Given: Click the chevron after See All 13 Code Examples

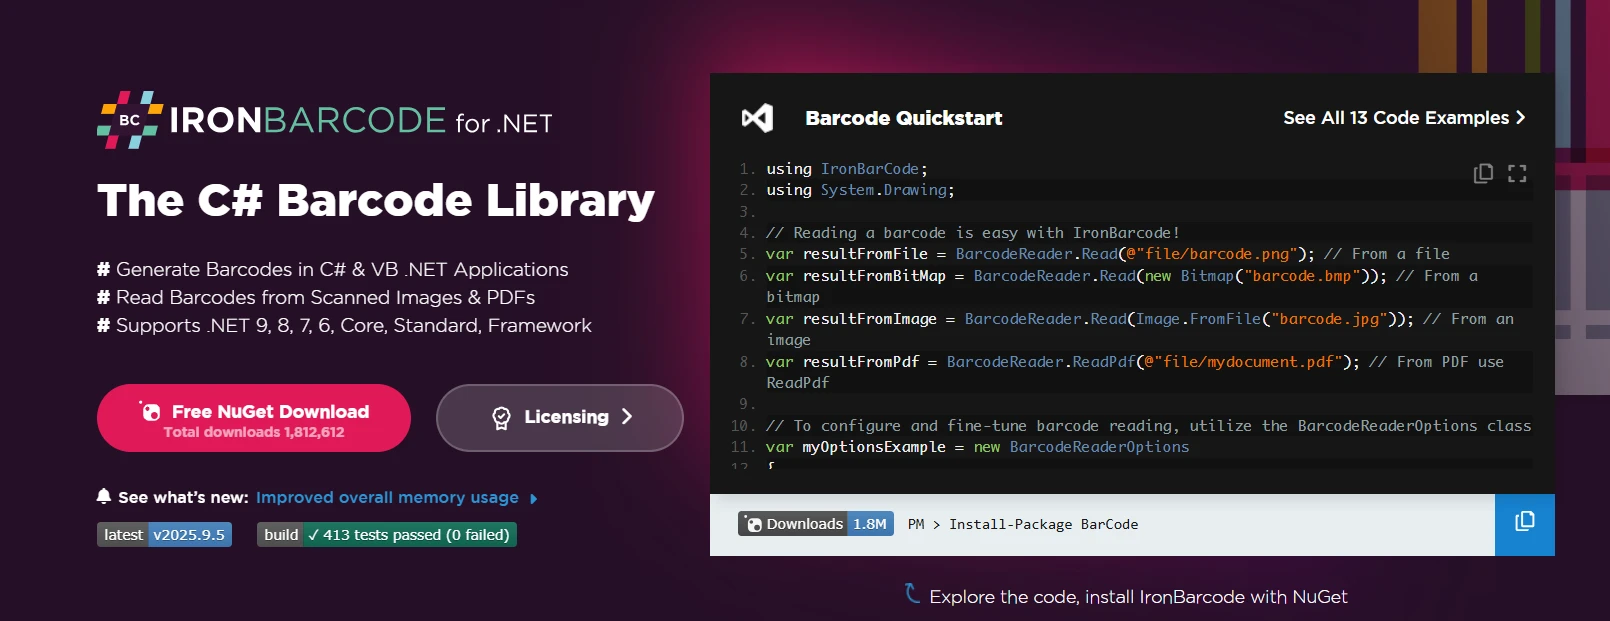Looking at the screenshot, I should pos(1521,118).
